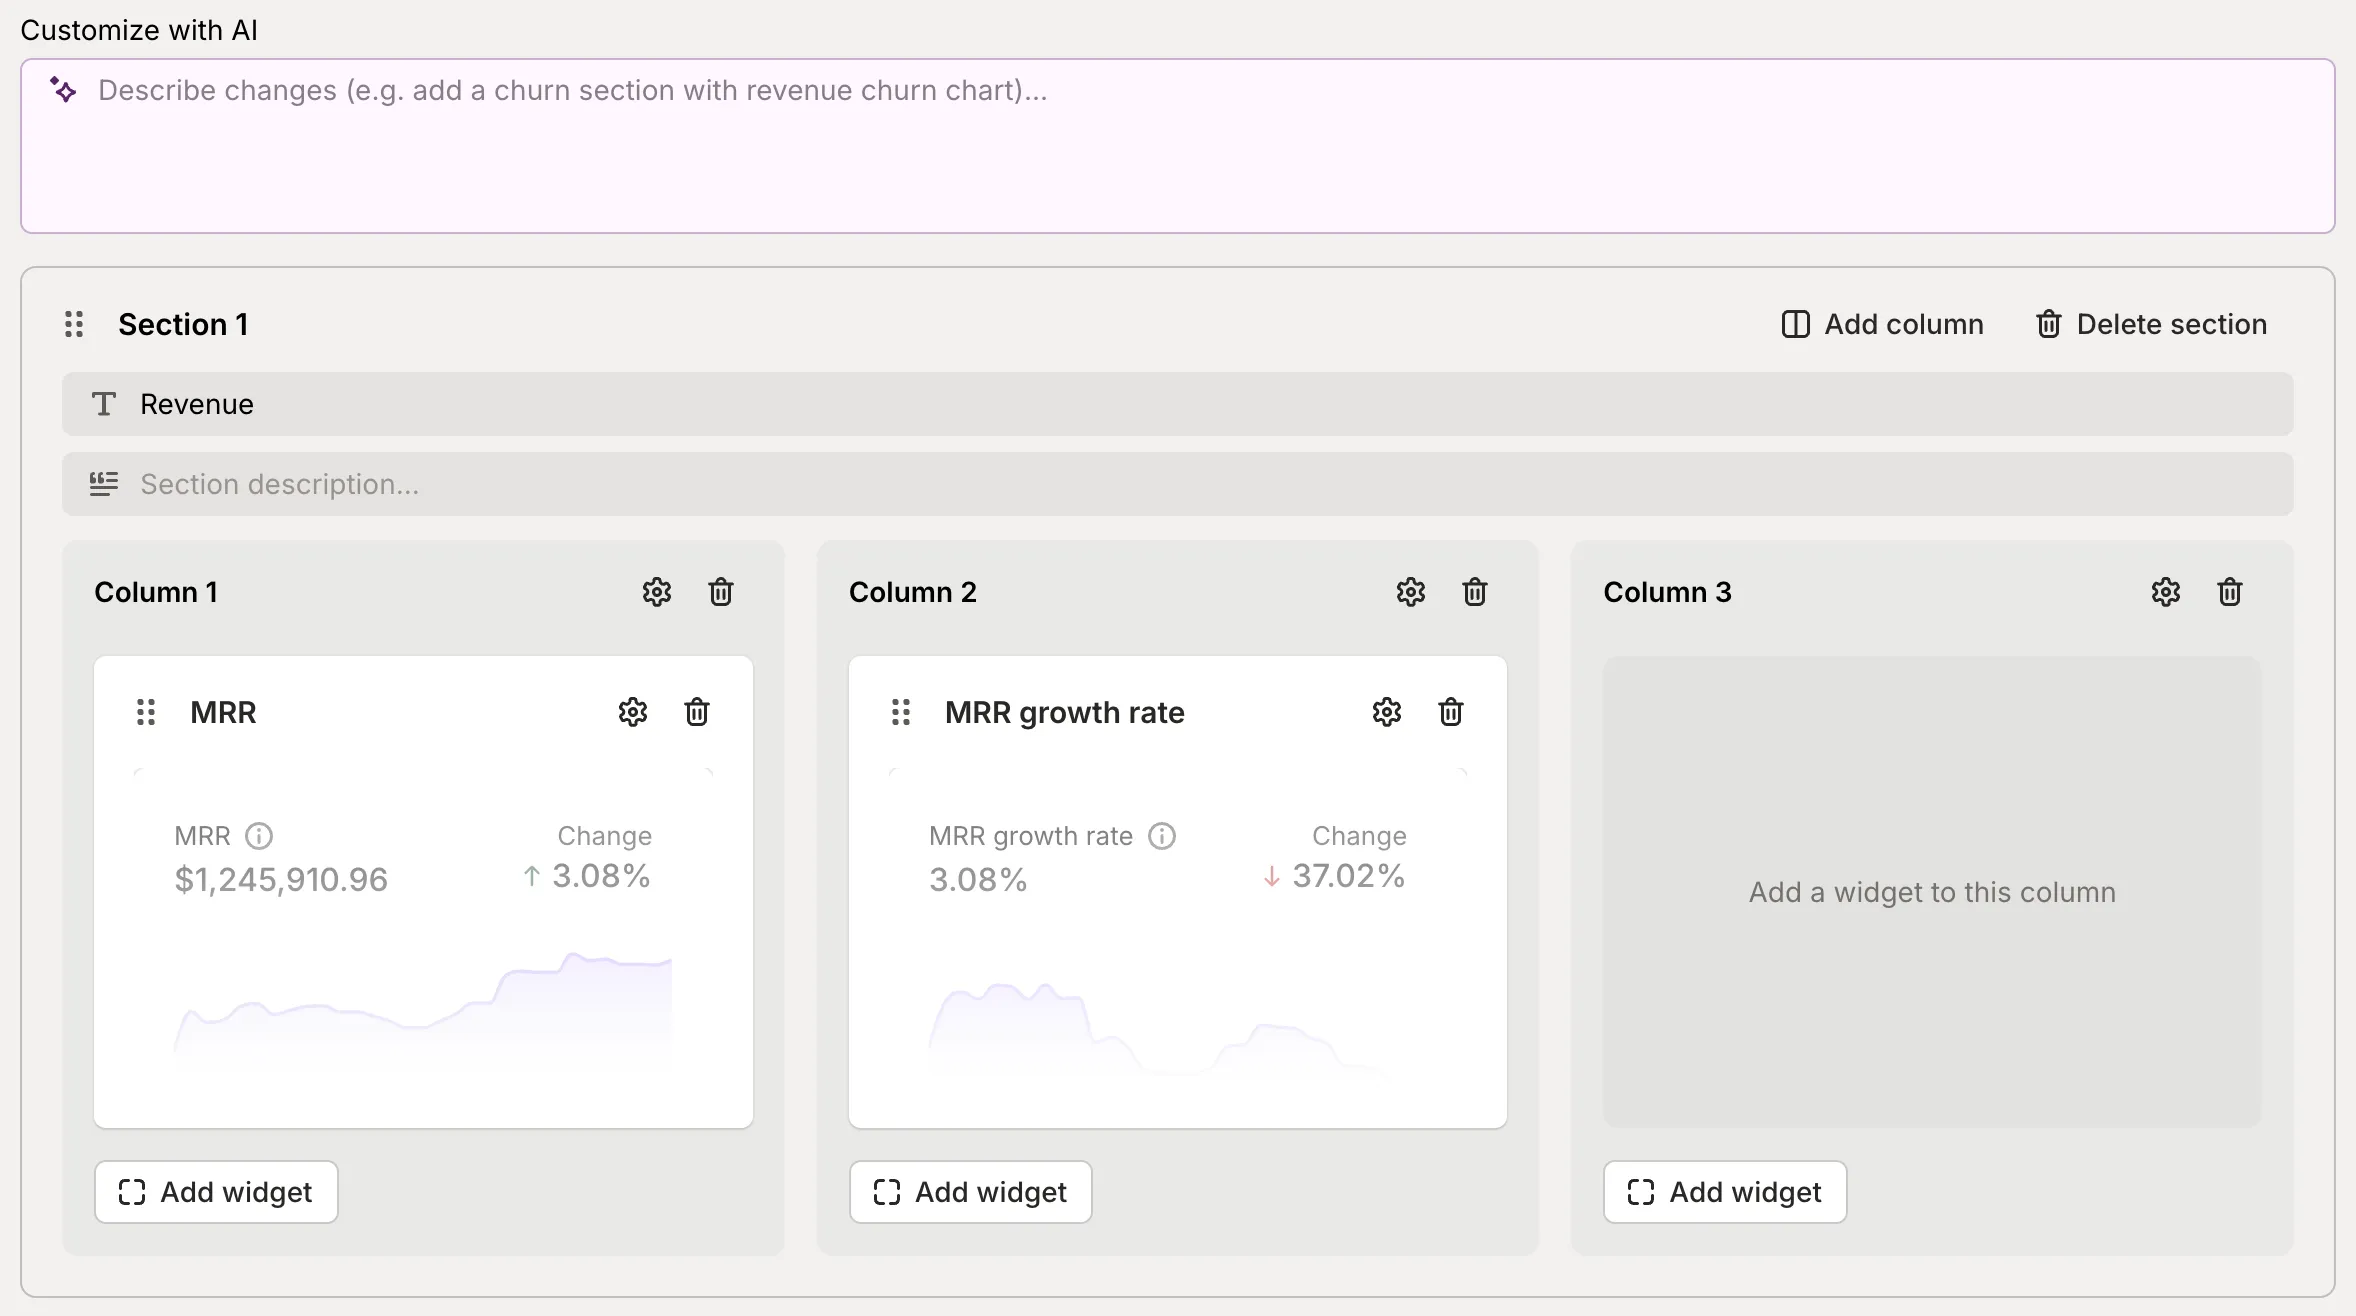Click Delete section button
This screenshot has height=1316, width=2356.
[2151, 324]
